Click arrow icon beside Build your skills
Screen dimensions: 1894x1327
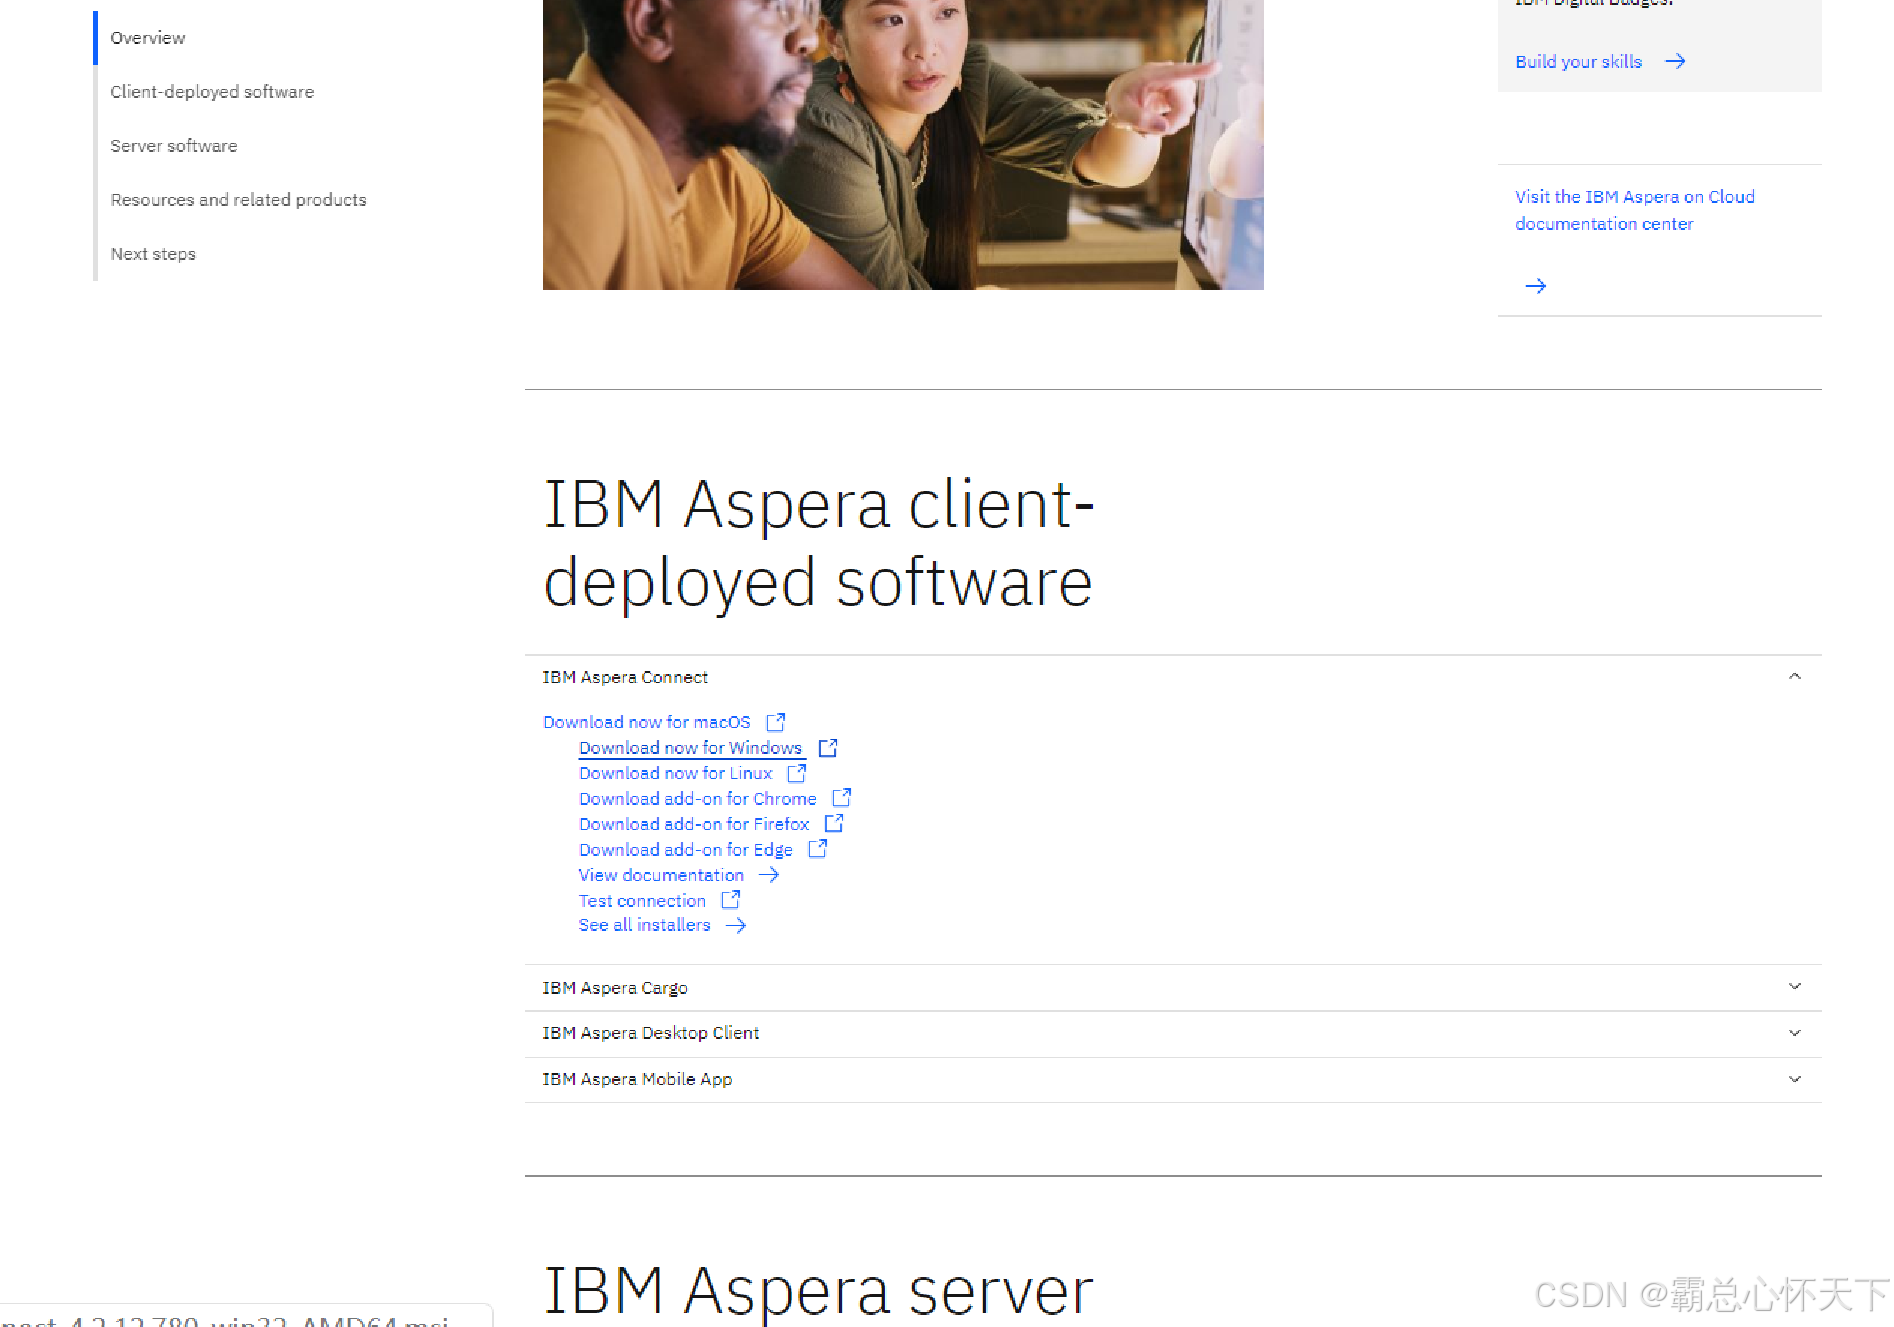click(x=1675, y=62)
